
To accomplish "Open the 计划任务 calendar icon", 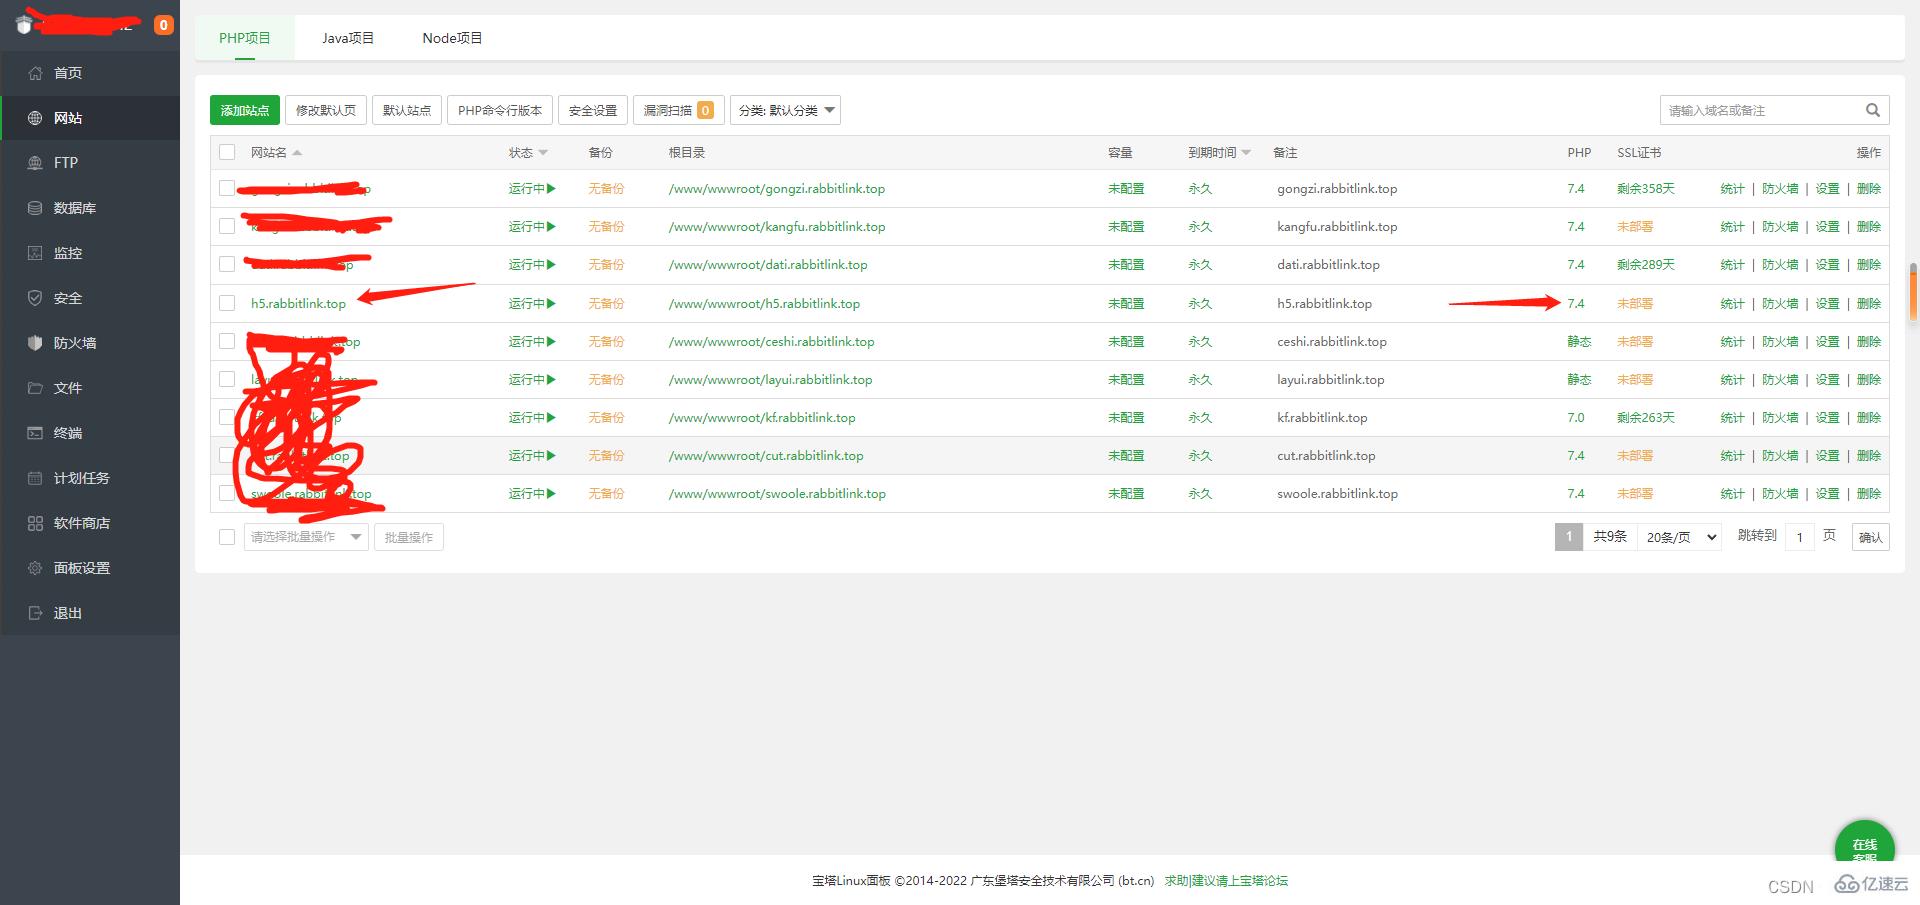I will click(x=35, y=478).
